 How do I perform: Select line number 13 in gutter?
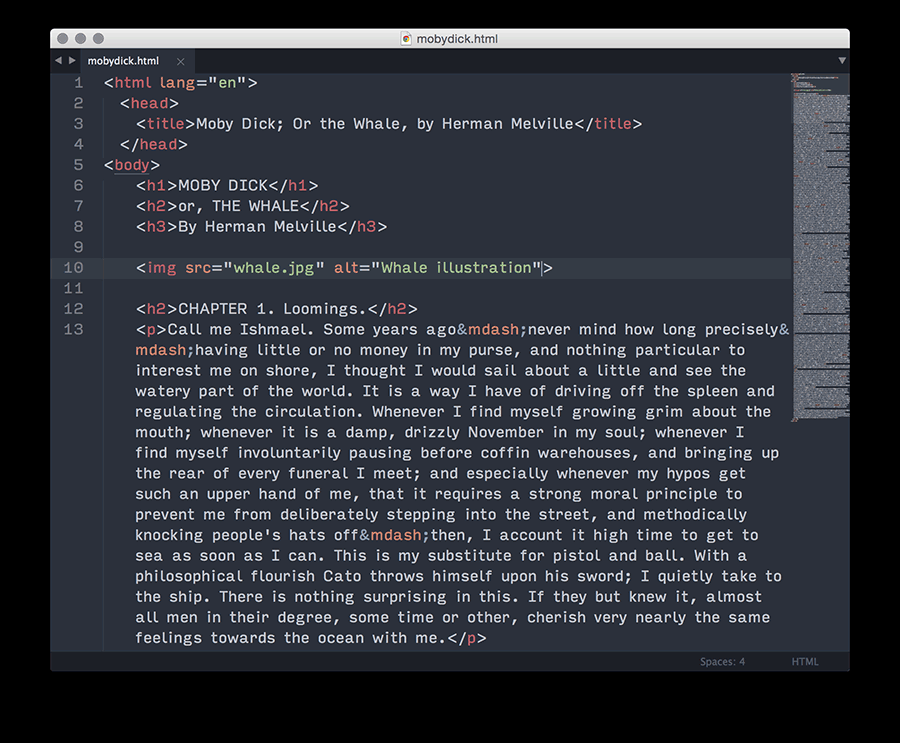coord(73,330)
